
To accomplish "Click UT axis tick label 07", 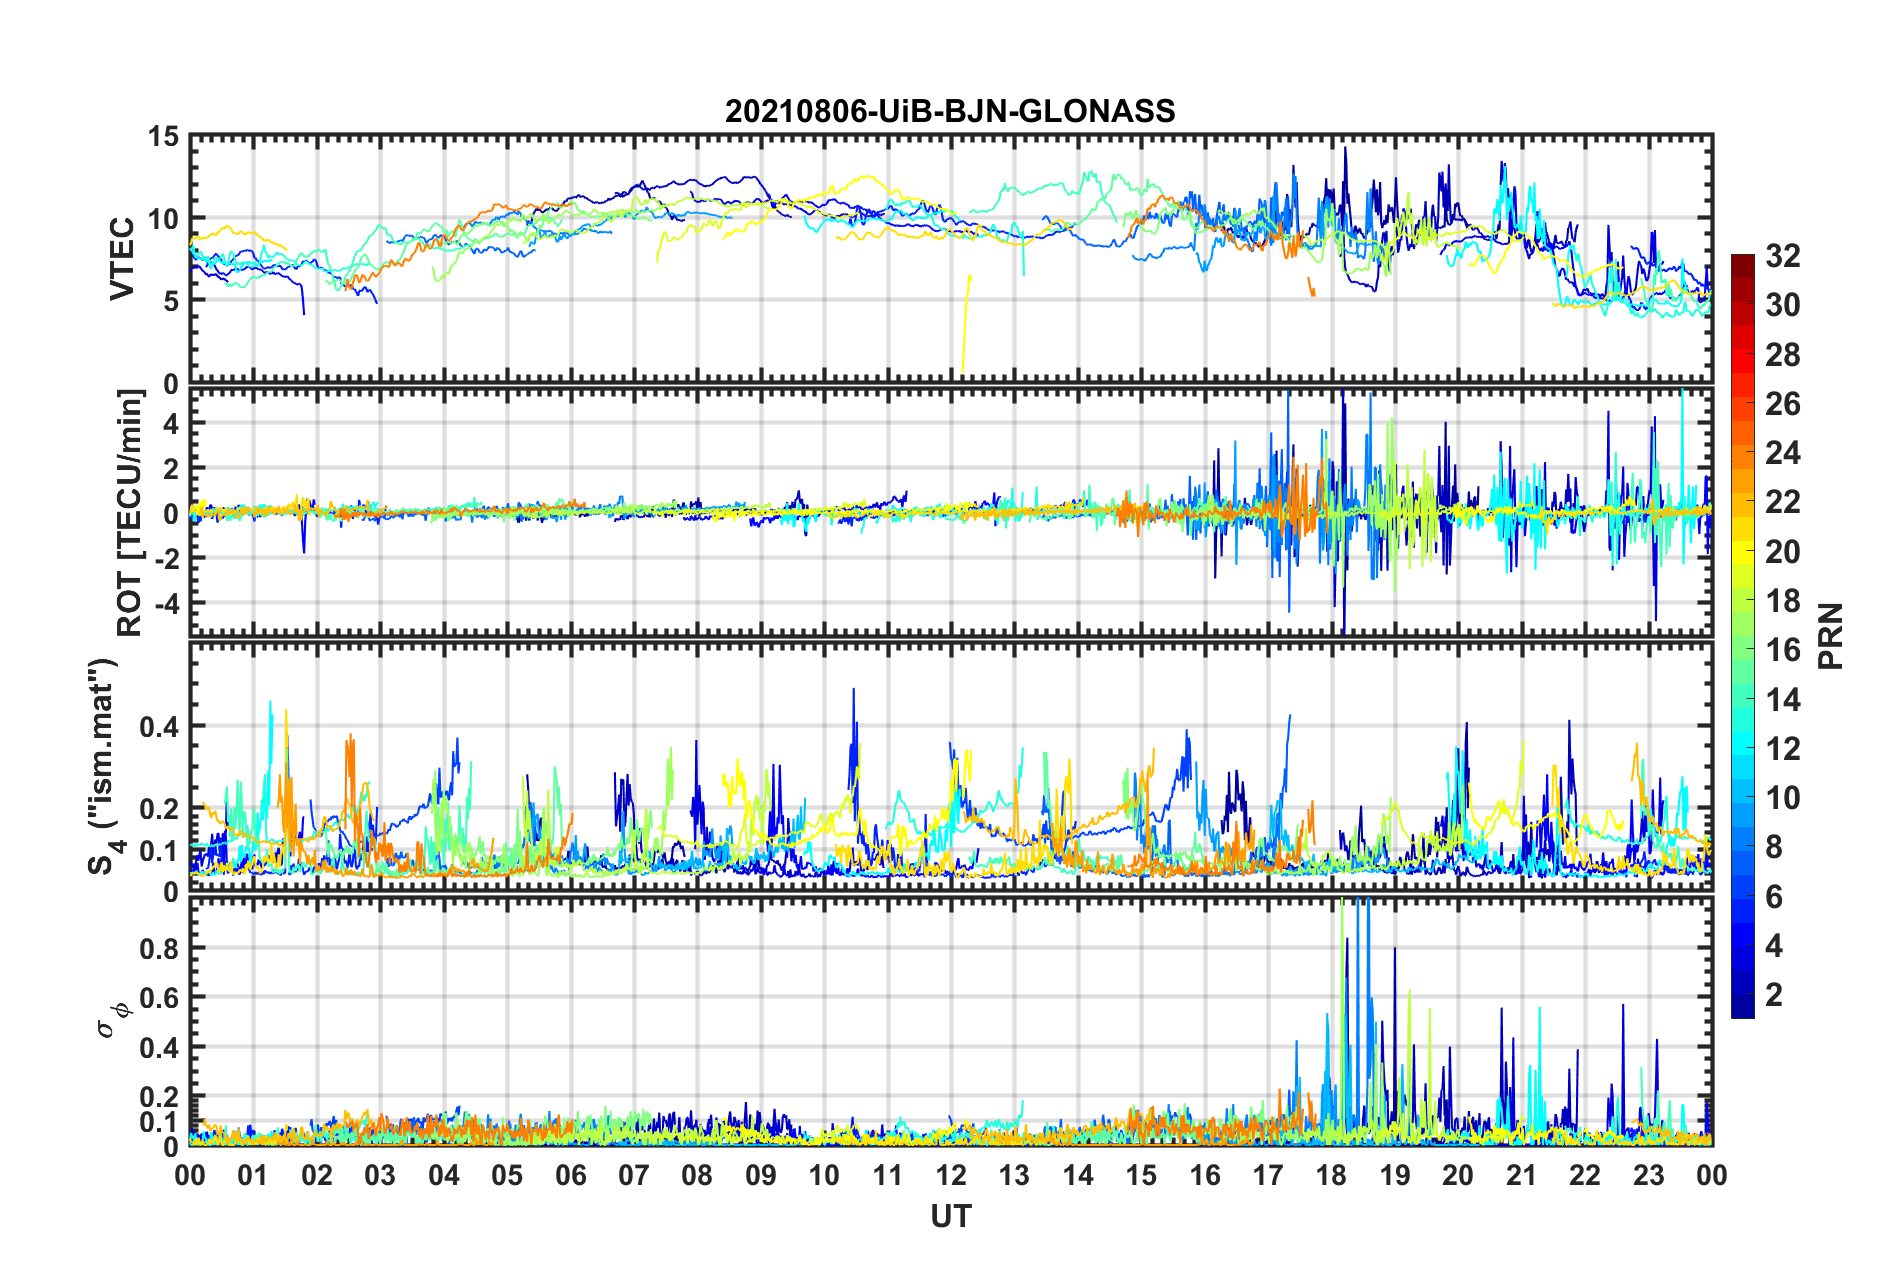I will pos(634,1175).
